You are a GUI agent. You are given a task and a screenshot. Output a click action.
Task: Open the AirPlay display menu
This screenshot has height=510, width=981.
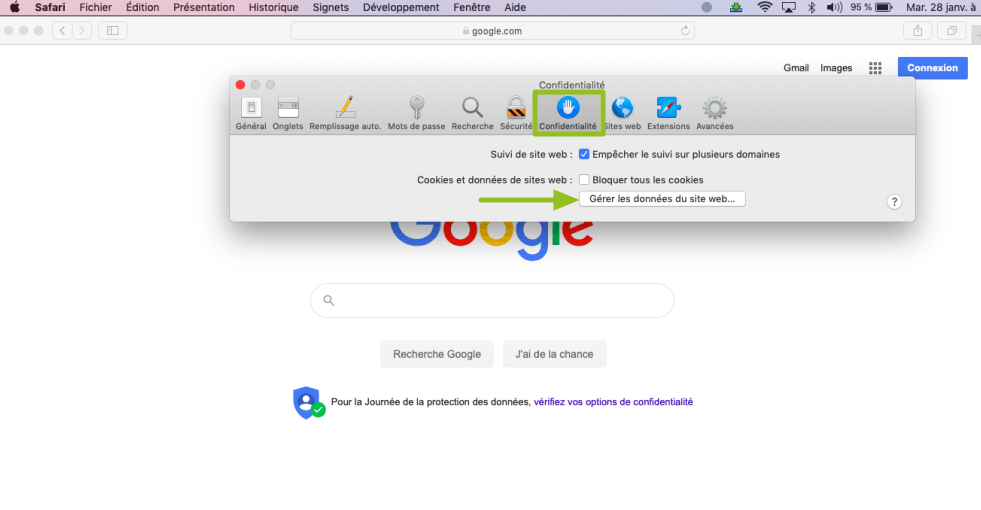click(x=789, y=8)
